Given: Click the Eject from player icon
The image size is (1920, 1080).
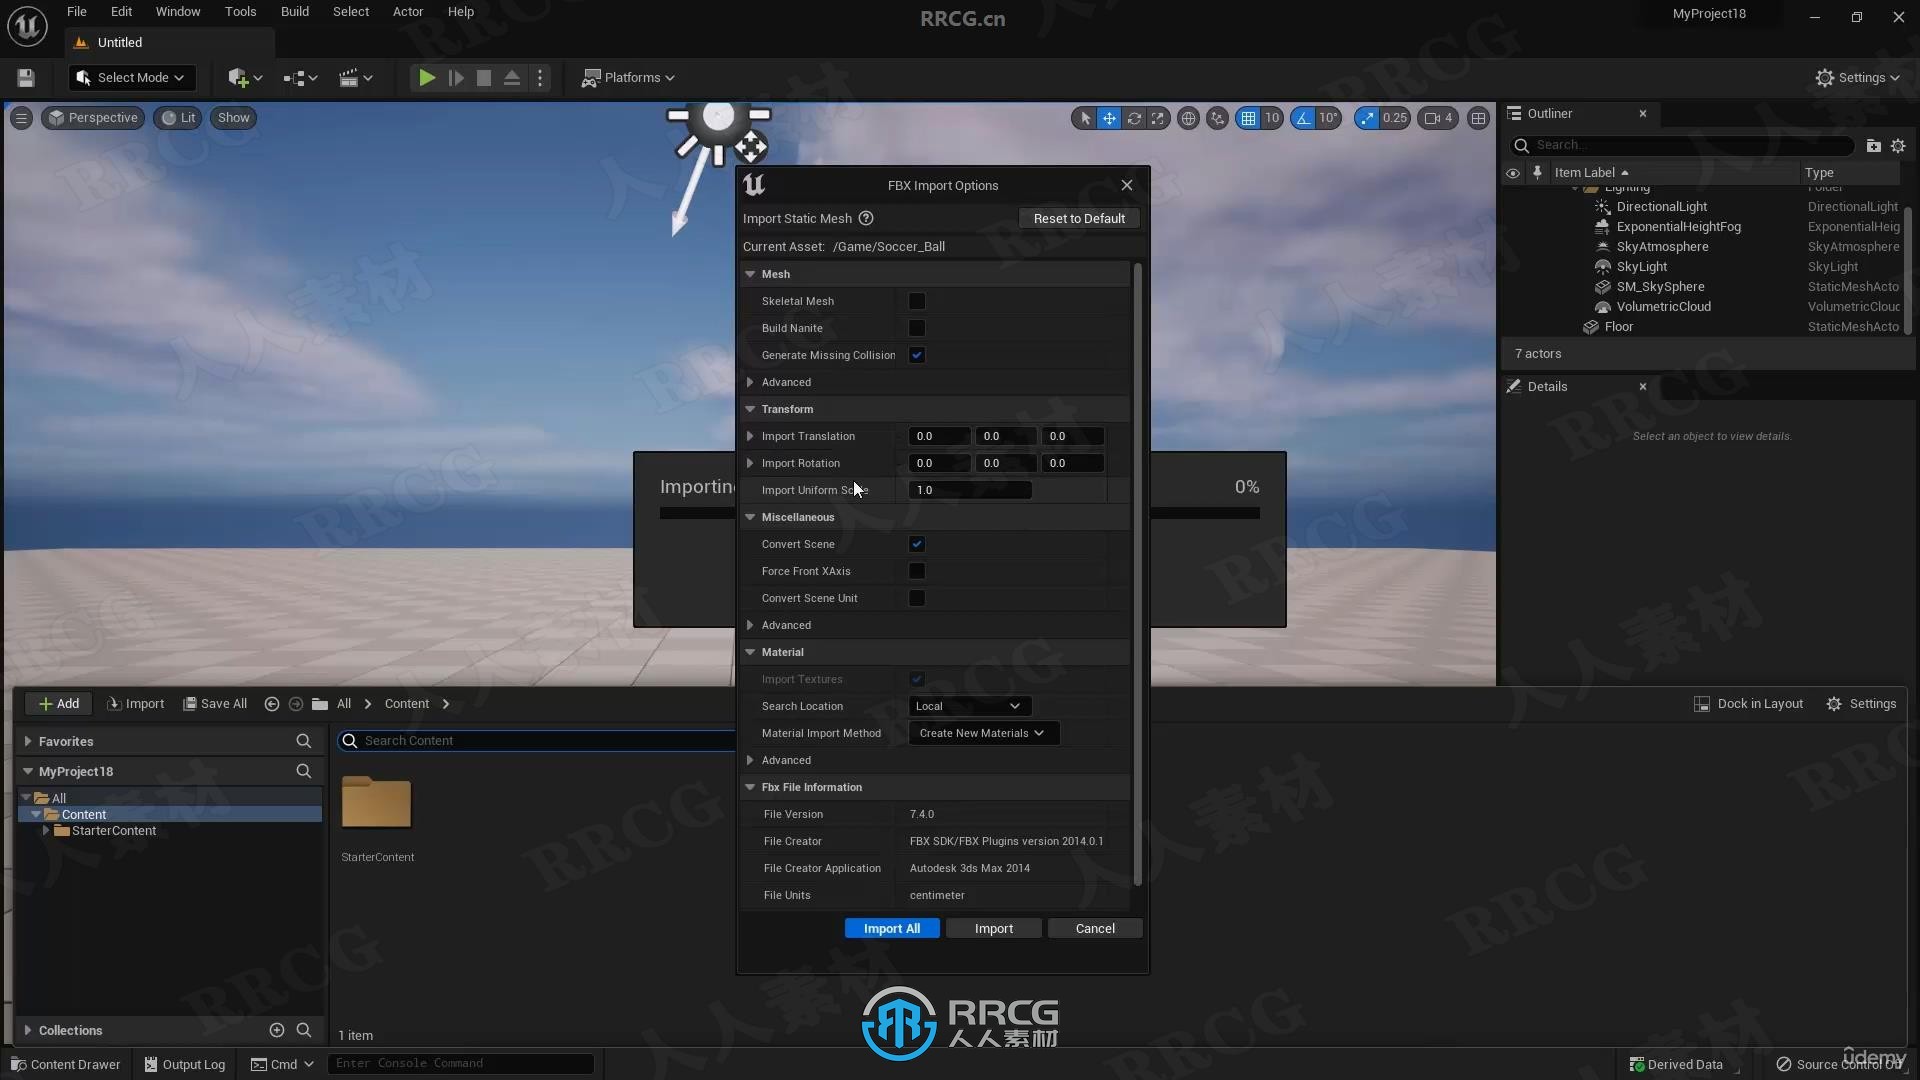Looking at the screenshot, I should [x=512, y=78].
